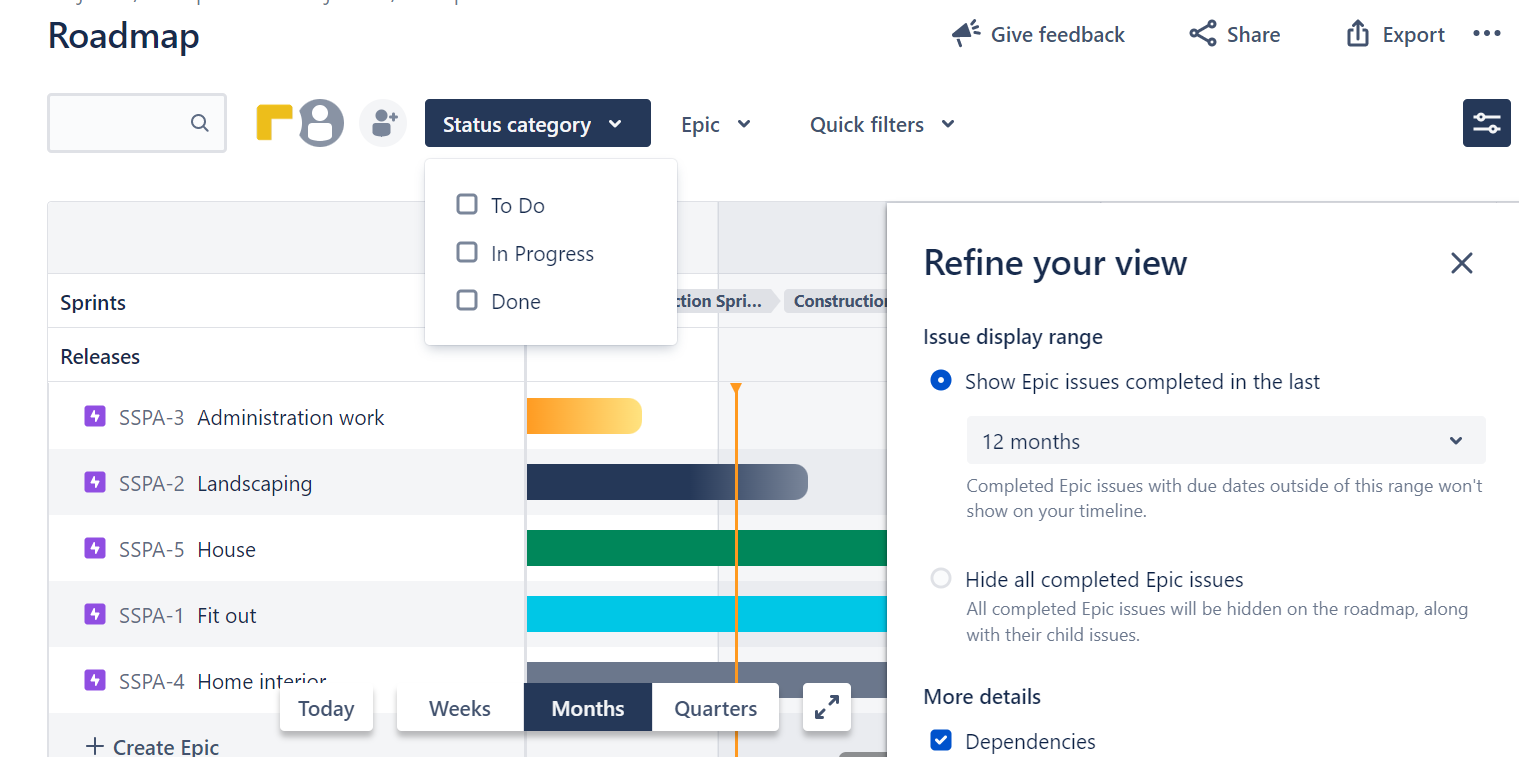The height and width of the screenshot is (757, 1519).
Task: Click the add people icon
Action: click(383, 122)
